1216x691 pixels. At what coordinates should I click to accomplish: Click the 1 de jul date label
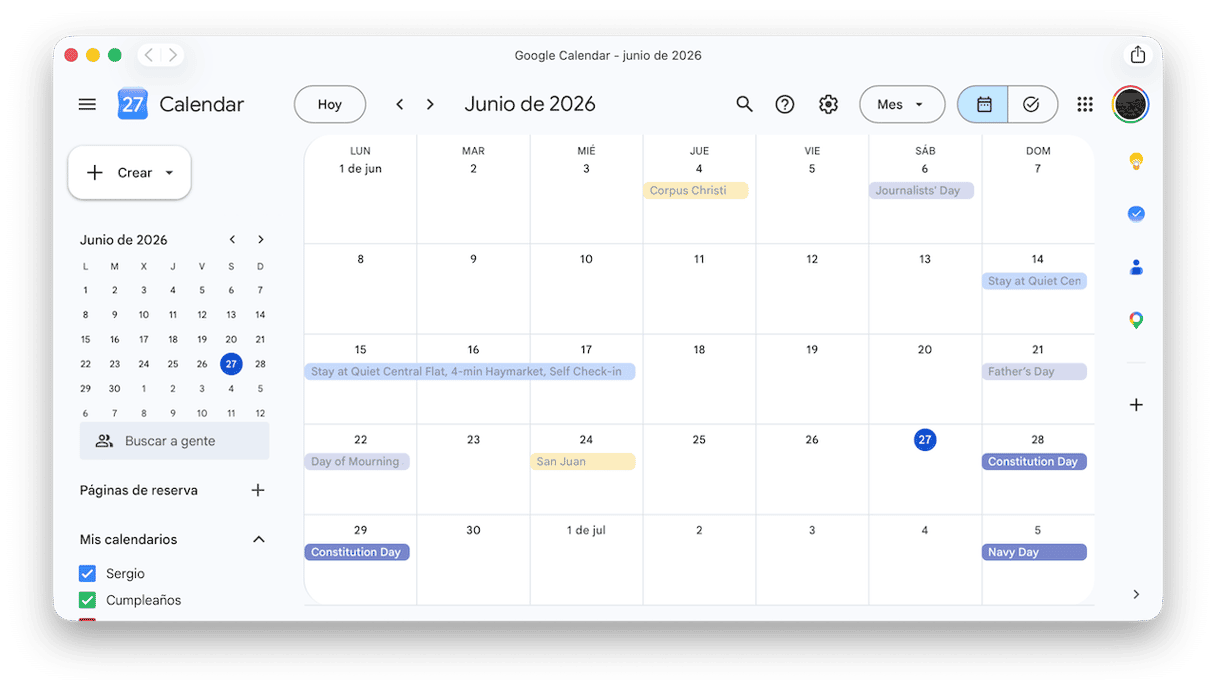(586, 530)
